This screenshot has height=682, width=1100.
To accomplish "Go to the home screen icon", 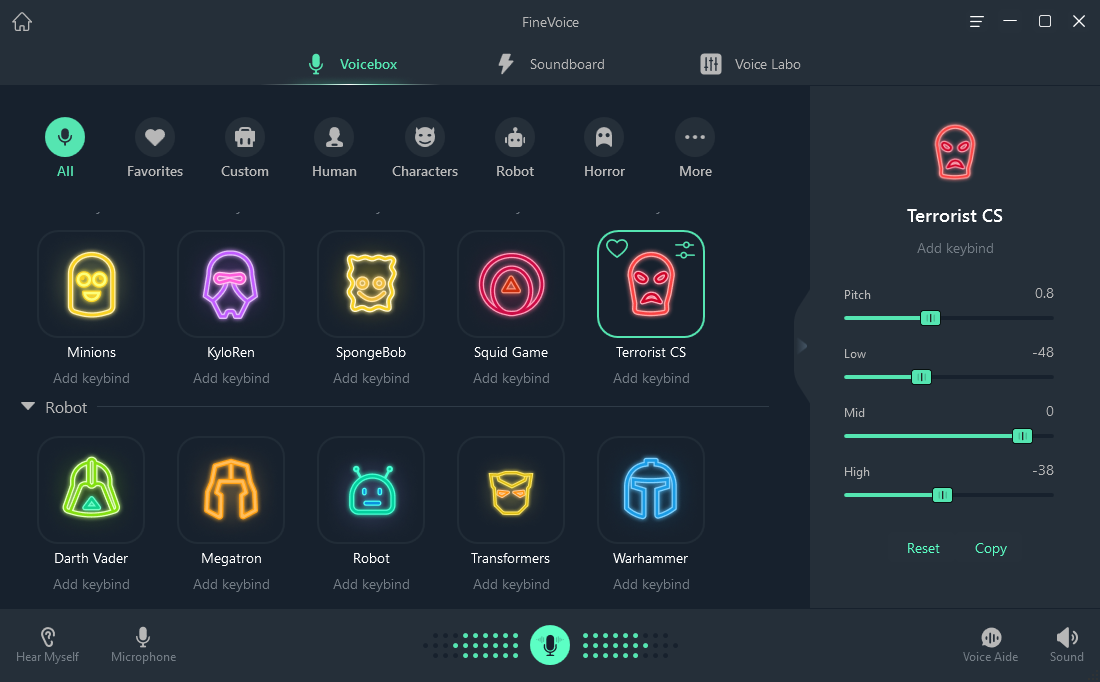I will [22, 22].
